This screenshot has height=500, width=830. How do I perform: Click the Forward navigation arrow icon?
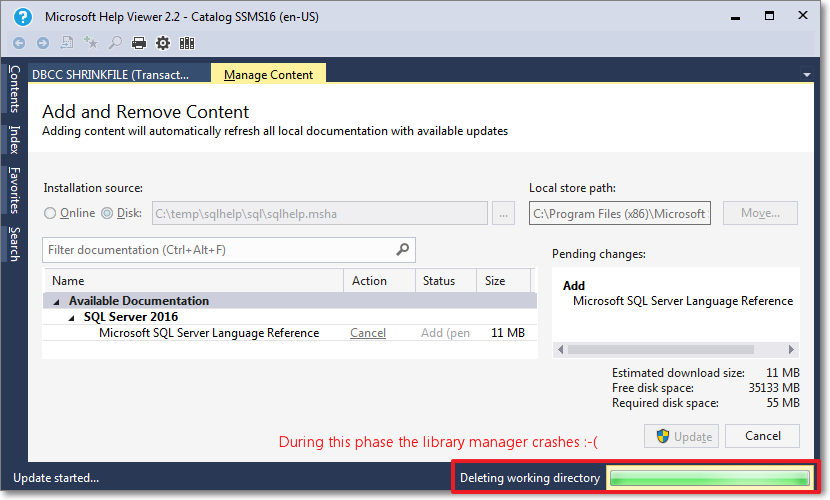click(43, 43)
